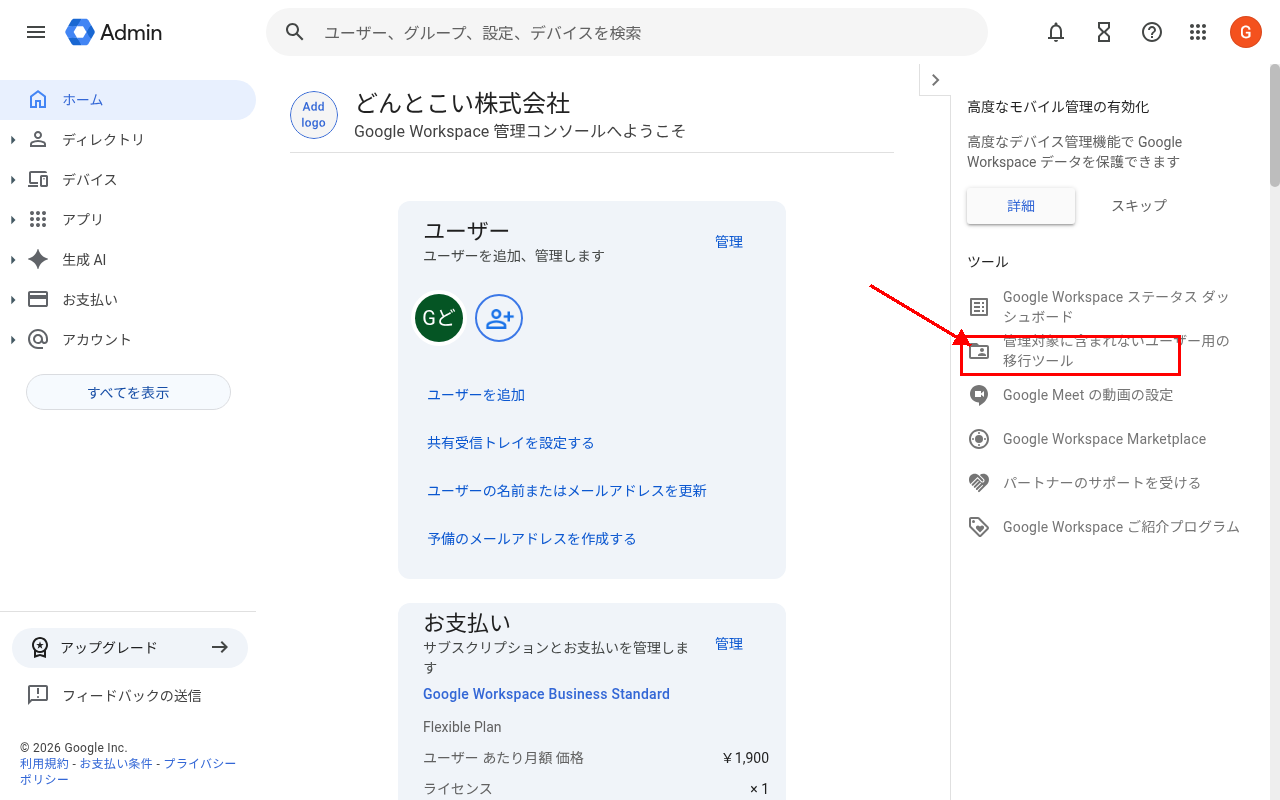The width and height of the screenshot is (1280, 800).
Task: Click the add user person-plus icon
Action: pyautogui.click(x=499, y=318)
